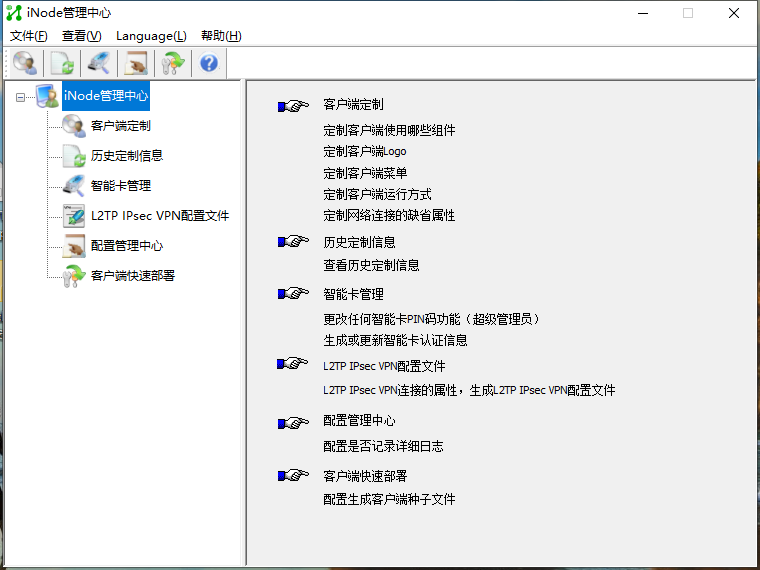
Task: Select 历史定制信息 in the tree
Action: [x=127, y=156]
